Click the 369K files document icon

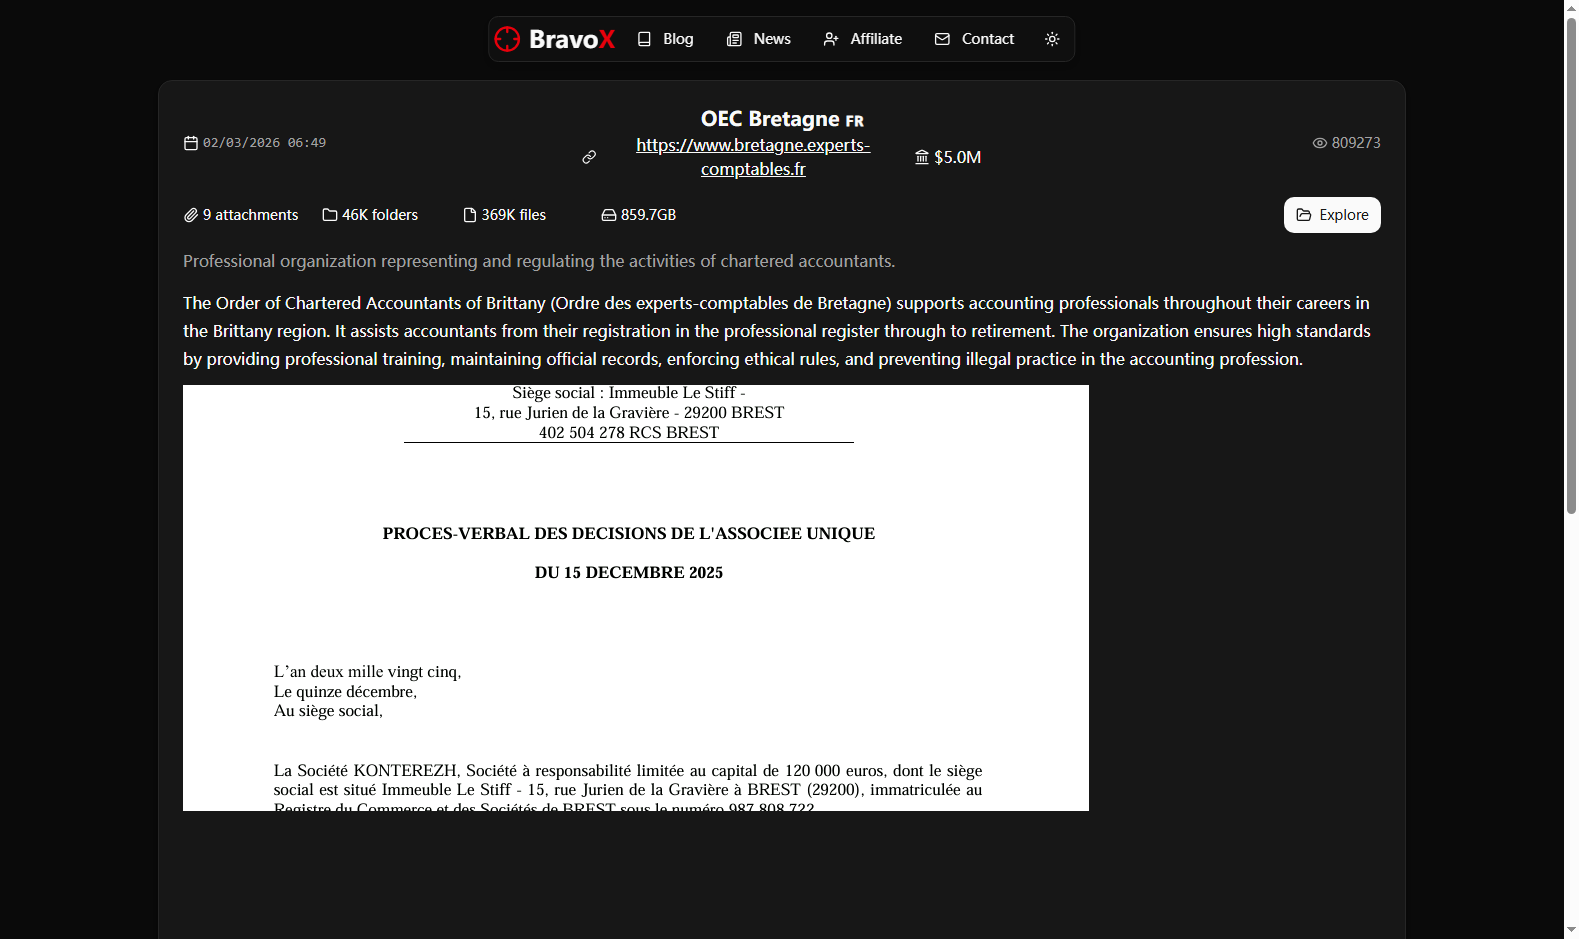pos(470,215)
